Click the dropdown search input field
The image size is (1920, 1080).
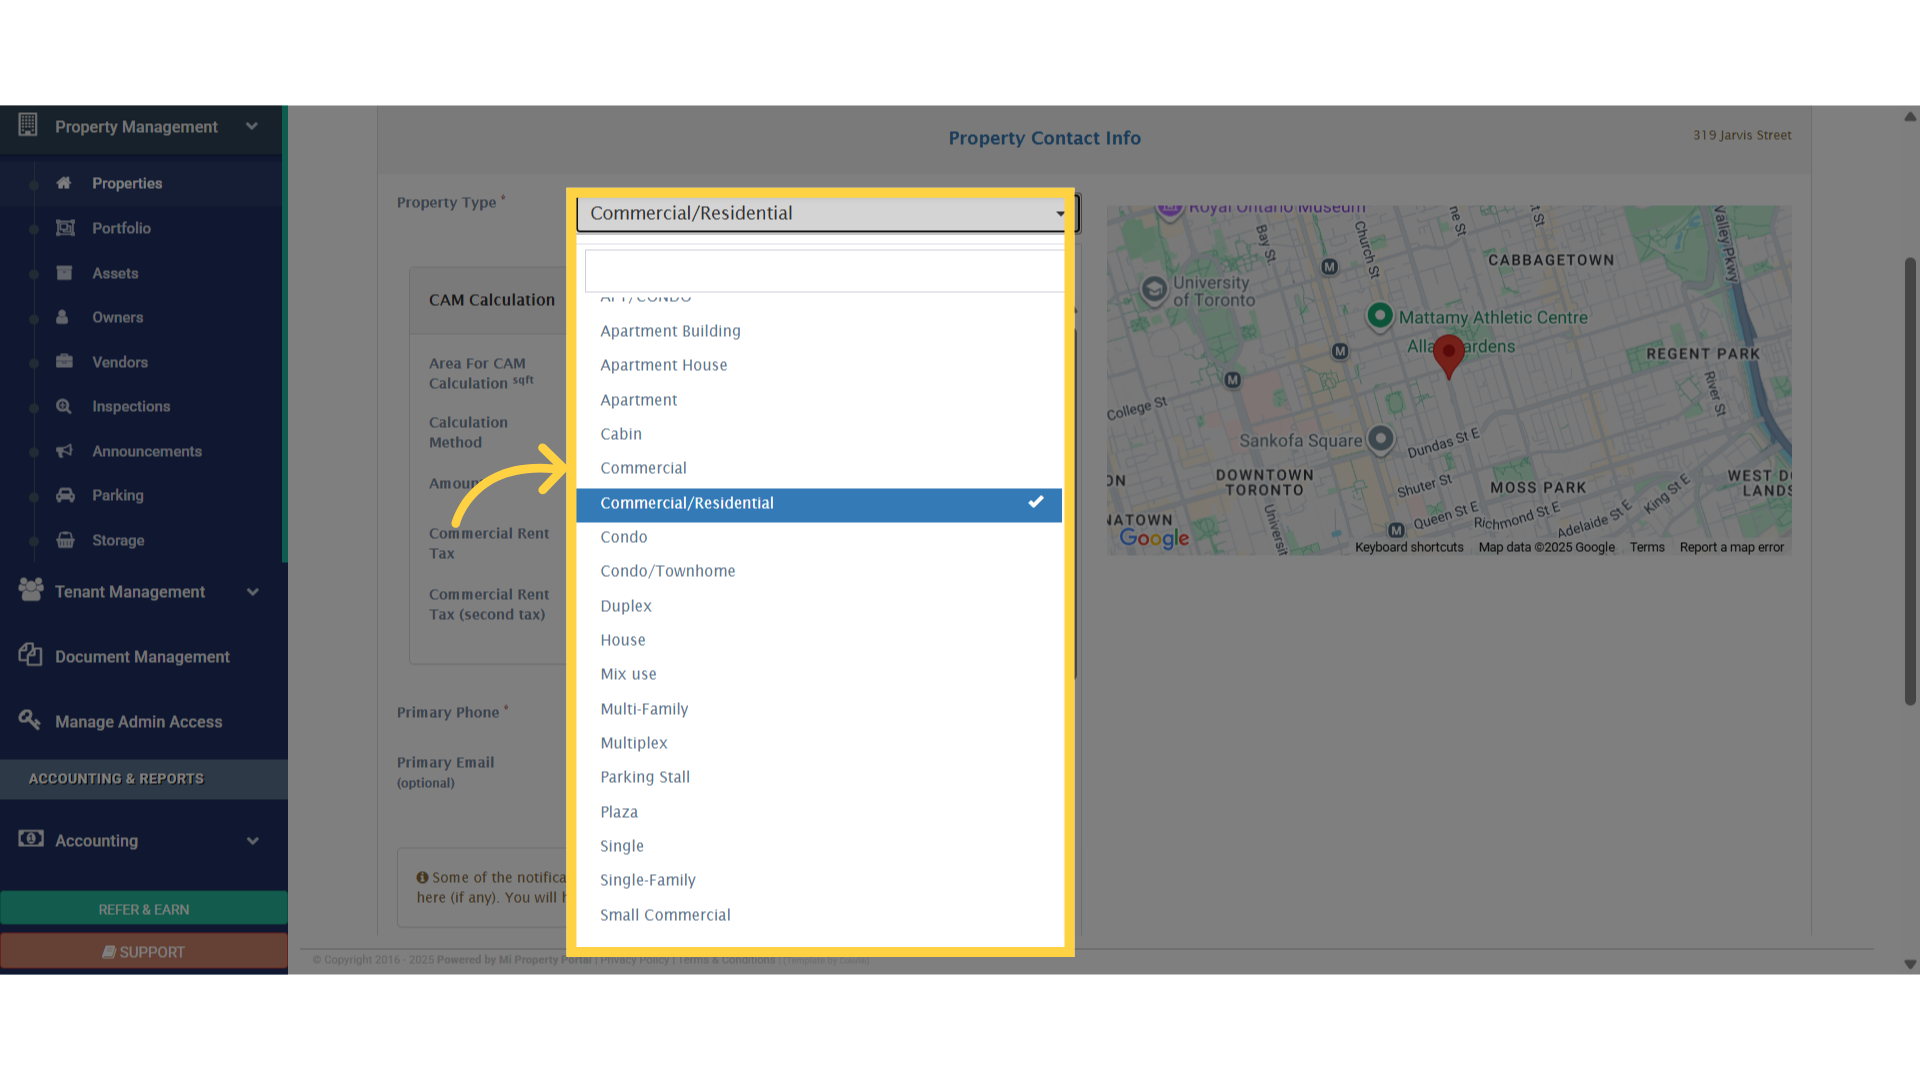pos(822,270)
